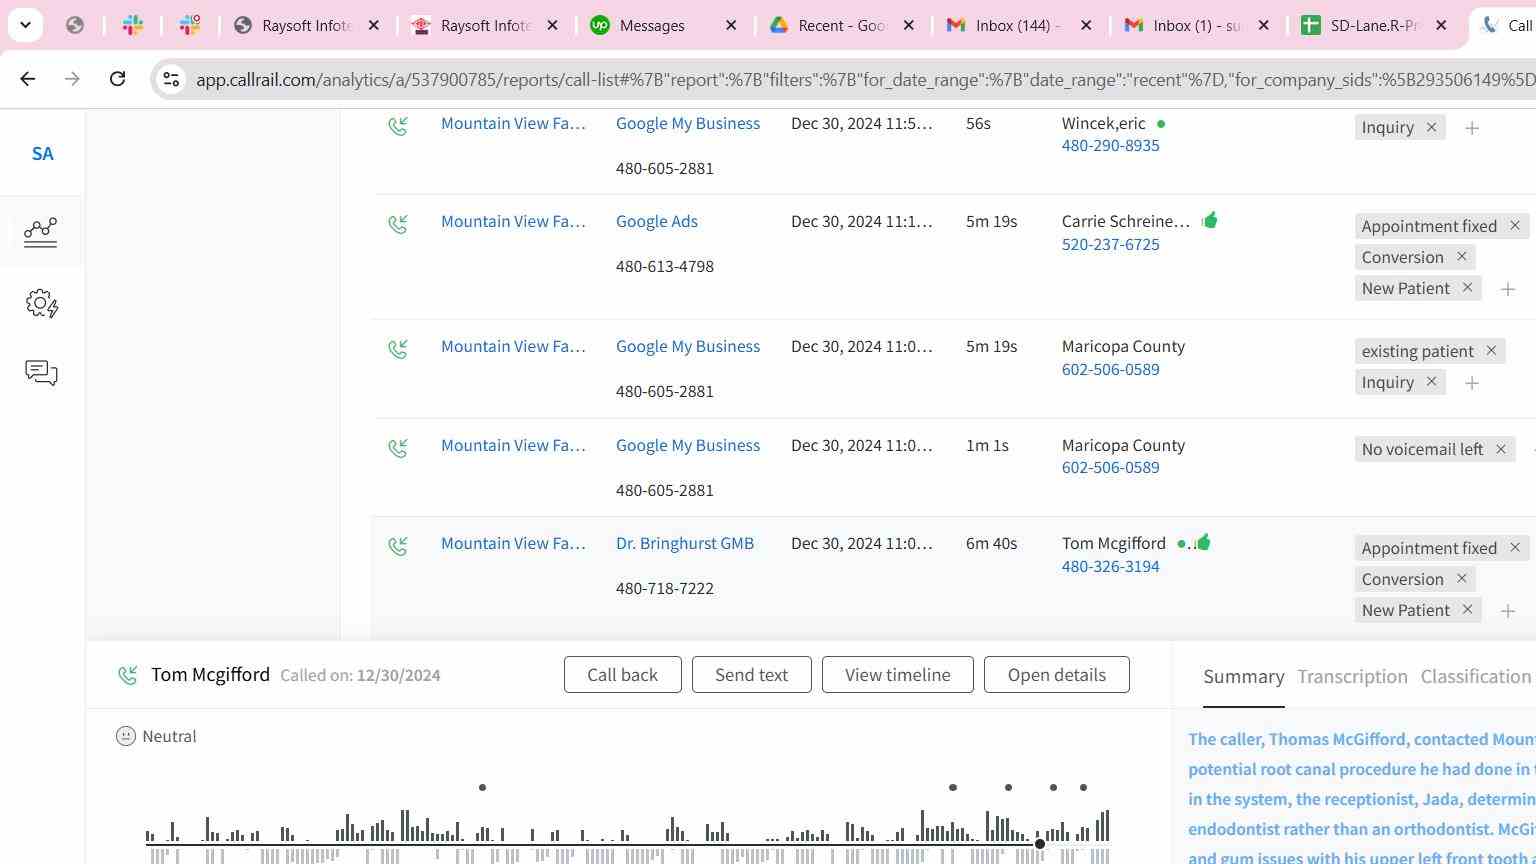This screenshot has width=1536, height=864.
Task: Add a tag to Tom Mcgifford call
Action: [x=1508, y=611]
